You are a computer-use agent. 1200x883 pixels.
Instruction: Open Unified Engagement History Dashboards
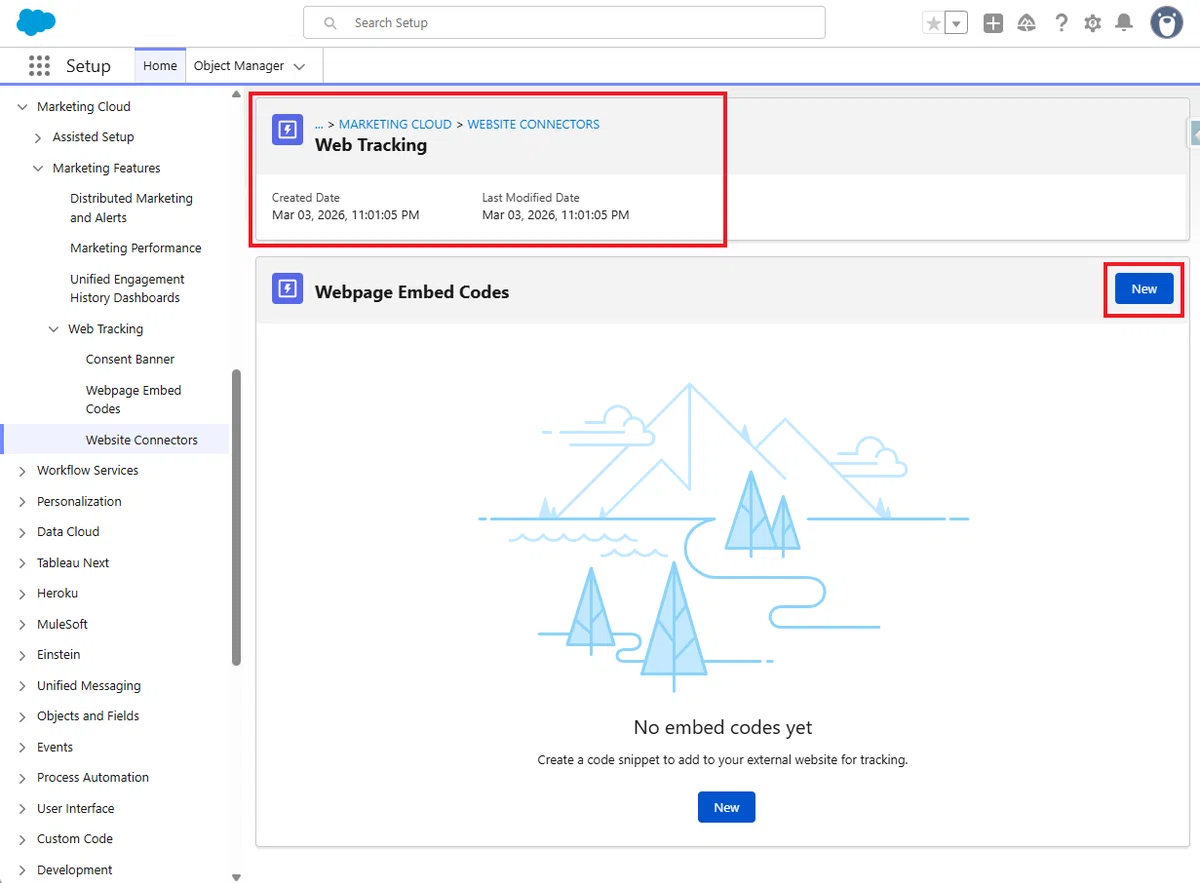pyautogui.click(x=127, y=288)
